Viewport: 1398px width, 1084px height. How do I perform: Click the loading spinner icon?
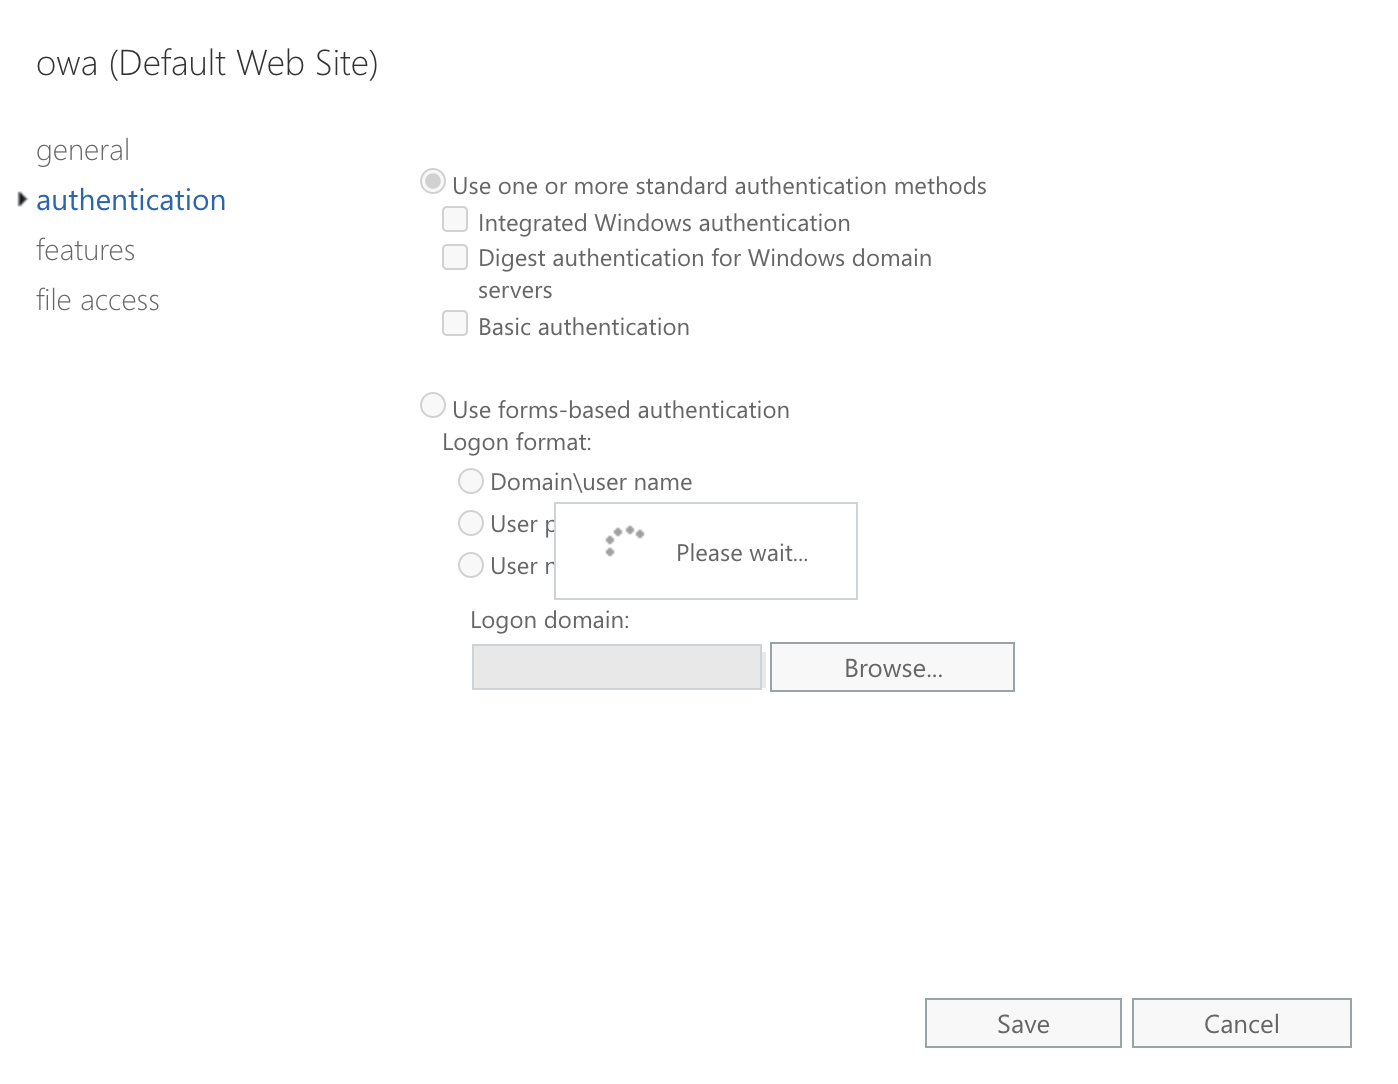tap(623, 541)
